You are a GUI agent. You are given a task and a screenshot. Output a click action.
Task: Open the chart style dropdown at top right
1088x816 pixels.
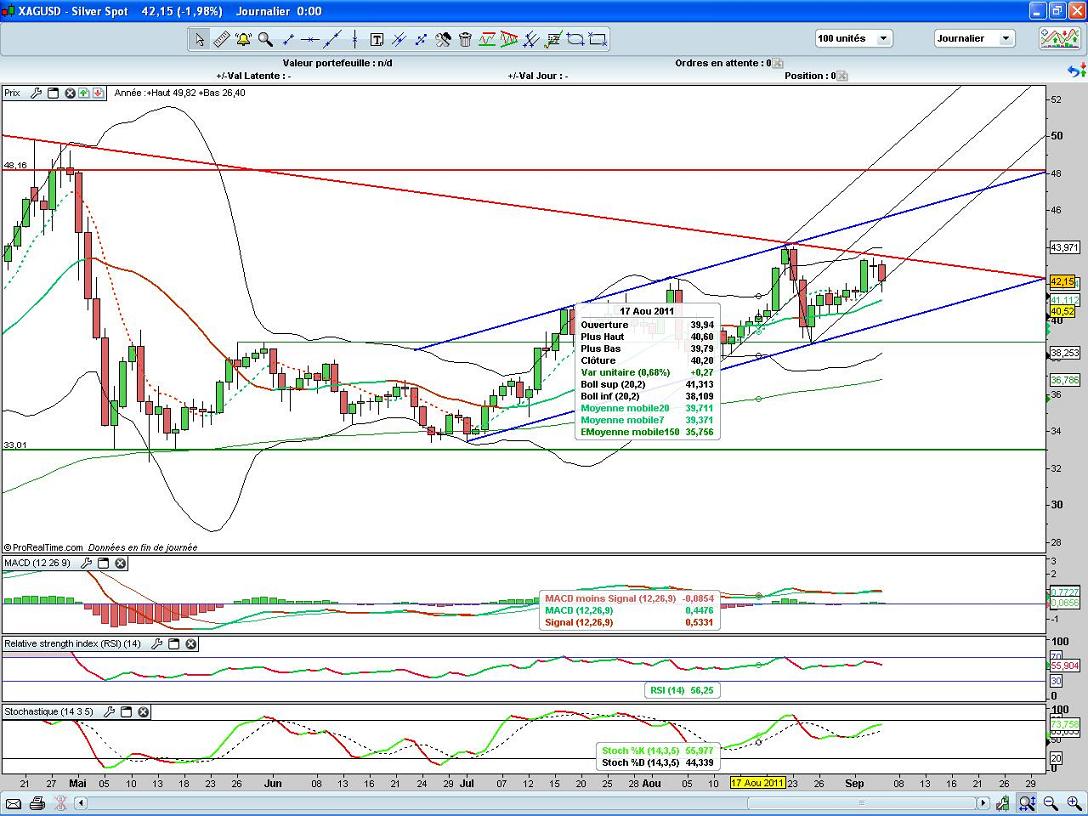1057,39
